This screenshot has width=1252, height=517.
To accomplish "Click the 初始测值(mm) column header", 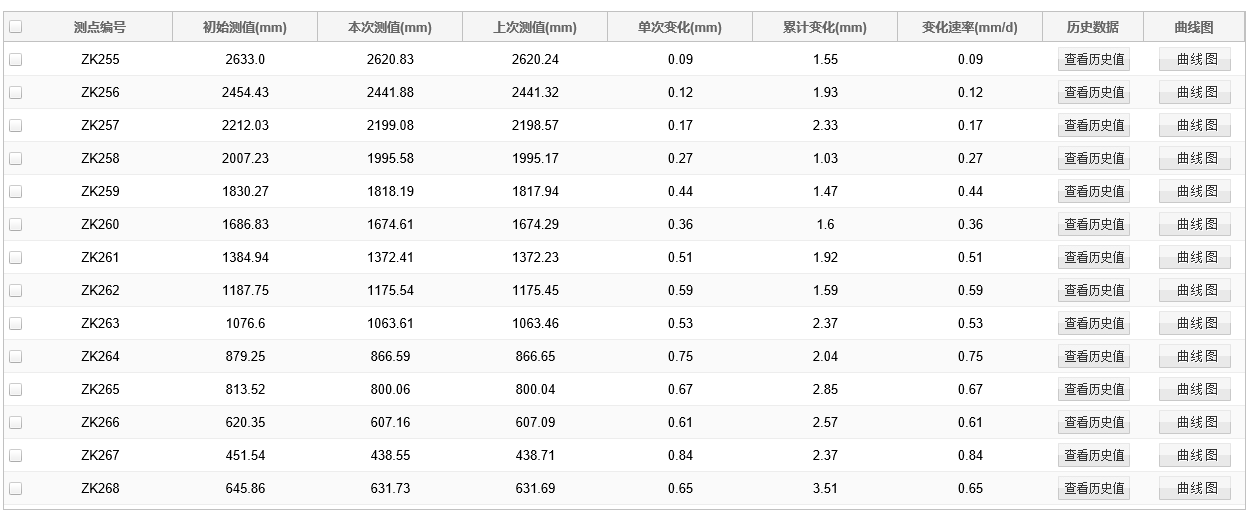I will 245,27.
